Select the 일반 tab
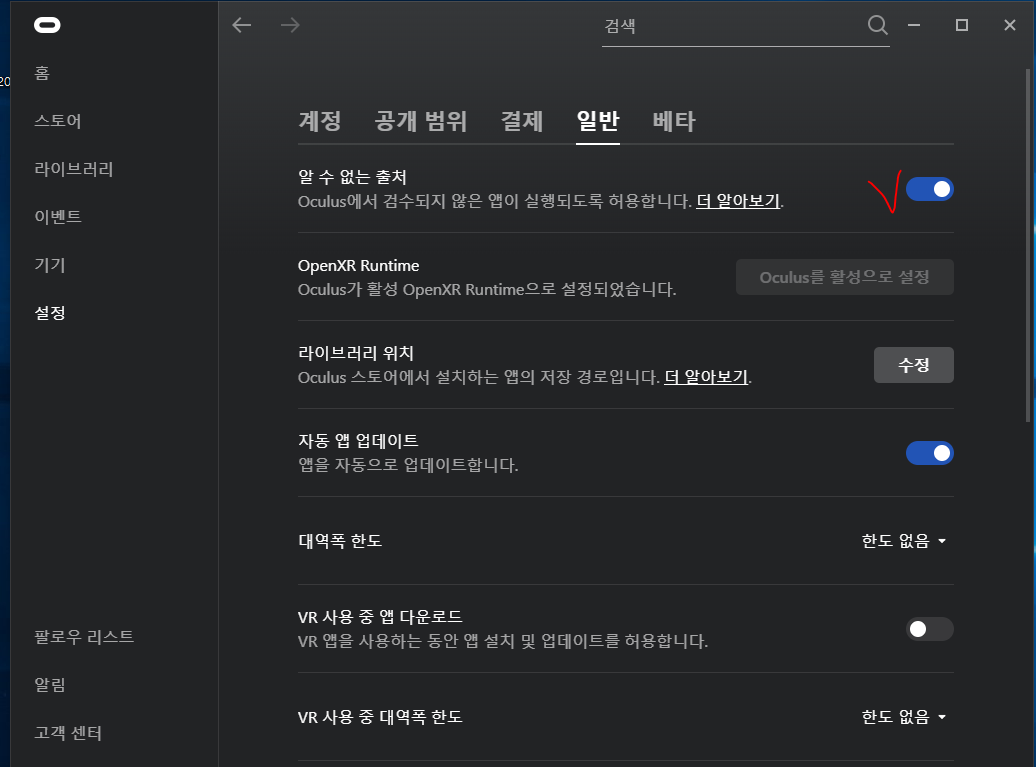1036x767 pixels. [x=598, y=121]
